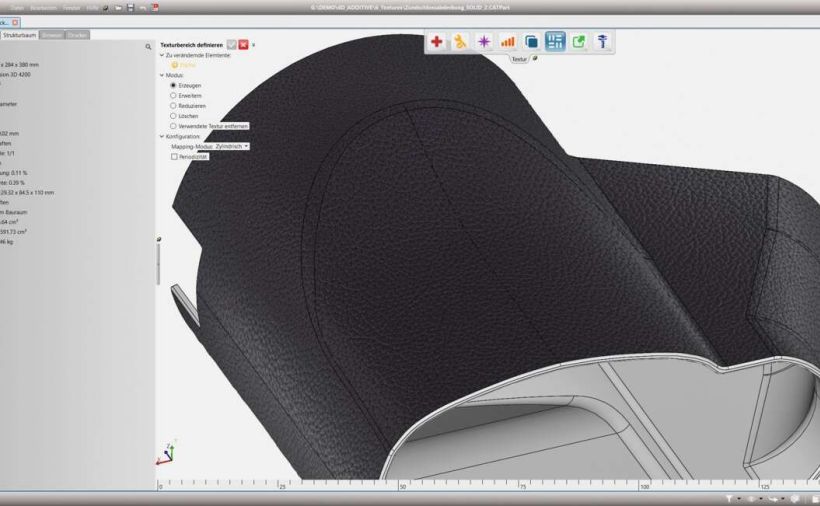
Task: Select the orange bar chart toolbar icon
Action: (508, 41)
